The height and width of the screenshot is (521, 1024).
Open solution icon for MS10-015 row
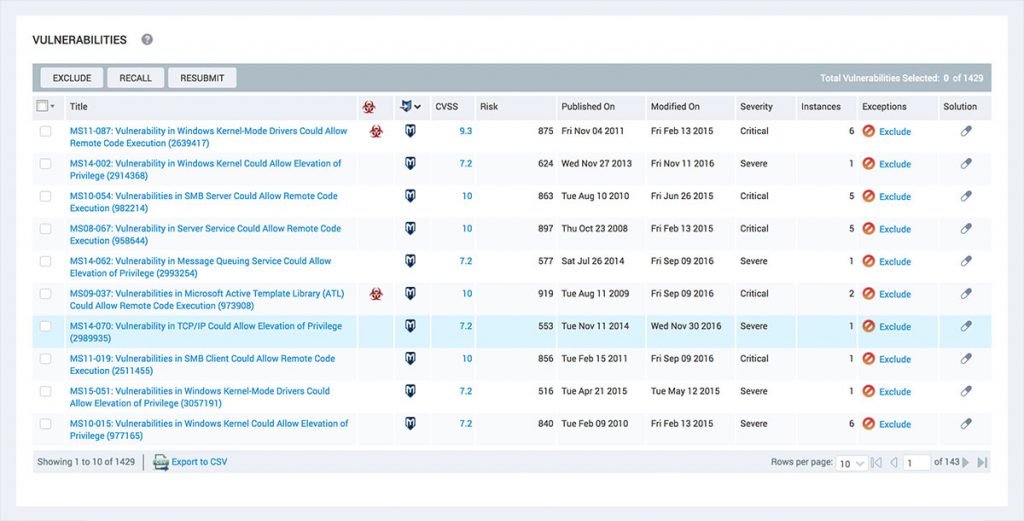pos(966,424)
